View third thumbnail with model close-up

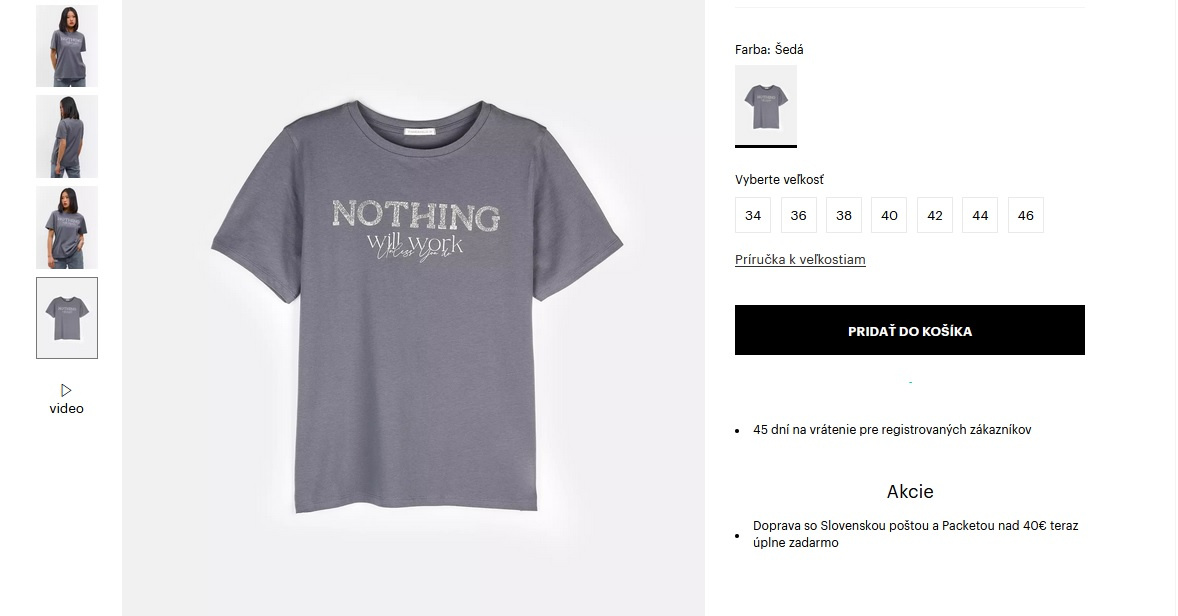[67, 227]
